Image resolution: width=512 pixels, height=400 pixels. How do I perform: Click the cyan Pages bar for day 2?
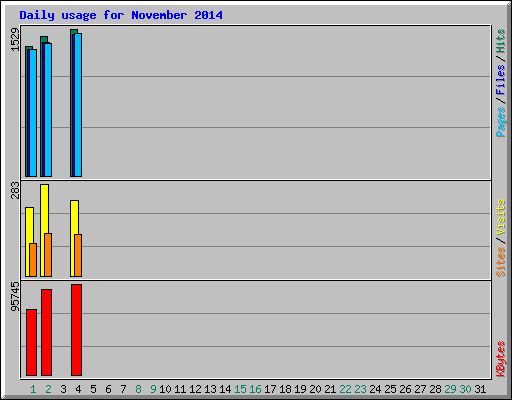48,110
